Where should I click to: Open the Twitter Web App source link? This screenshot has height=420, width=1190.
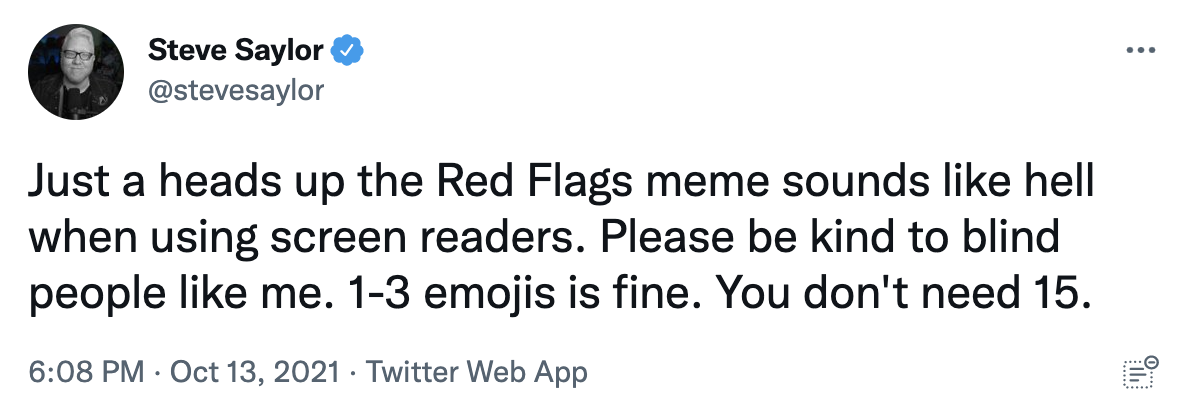[x=477, y=372]
